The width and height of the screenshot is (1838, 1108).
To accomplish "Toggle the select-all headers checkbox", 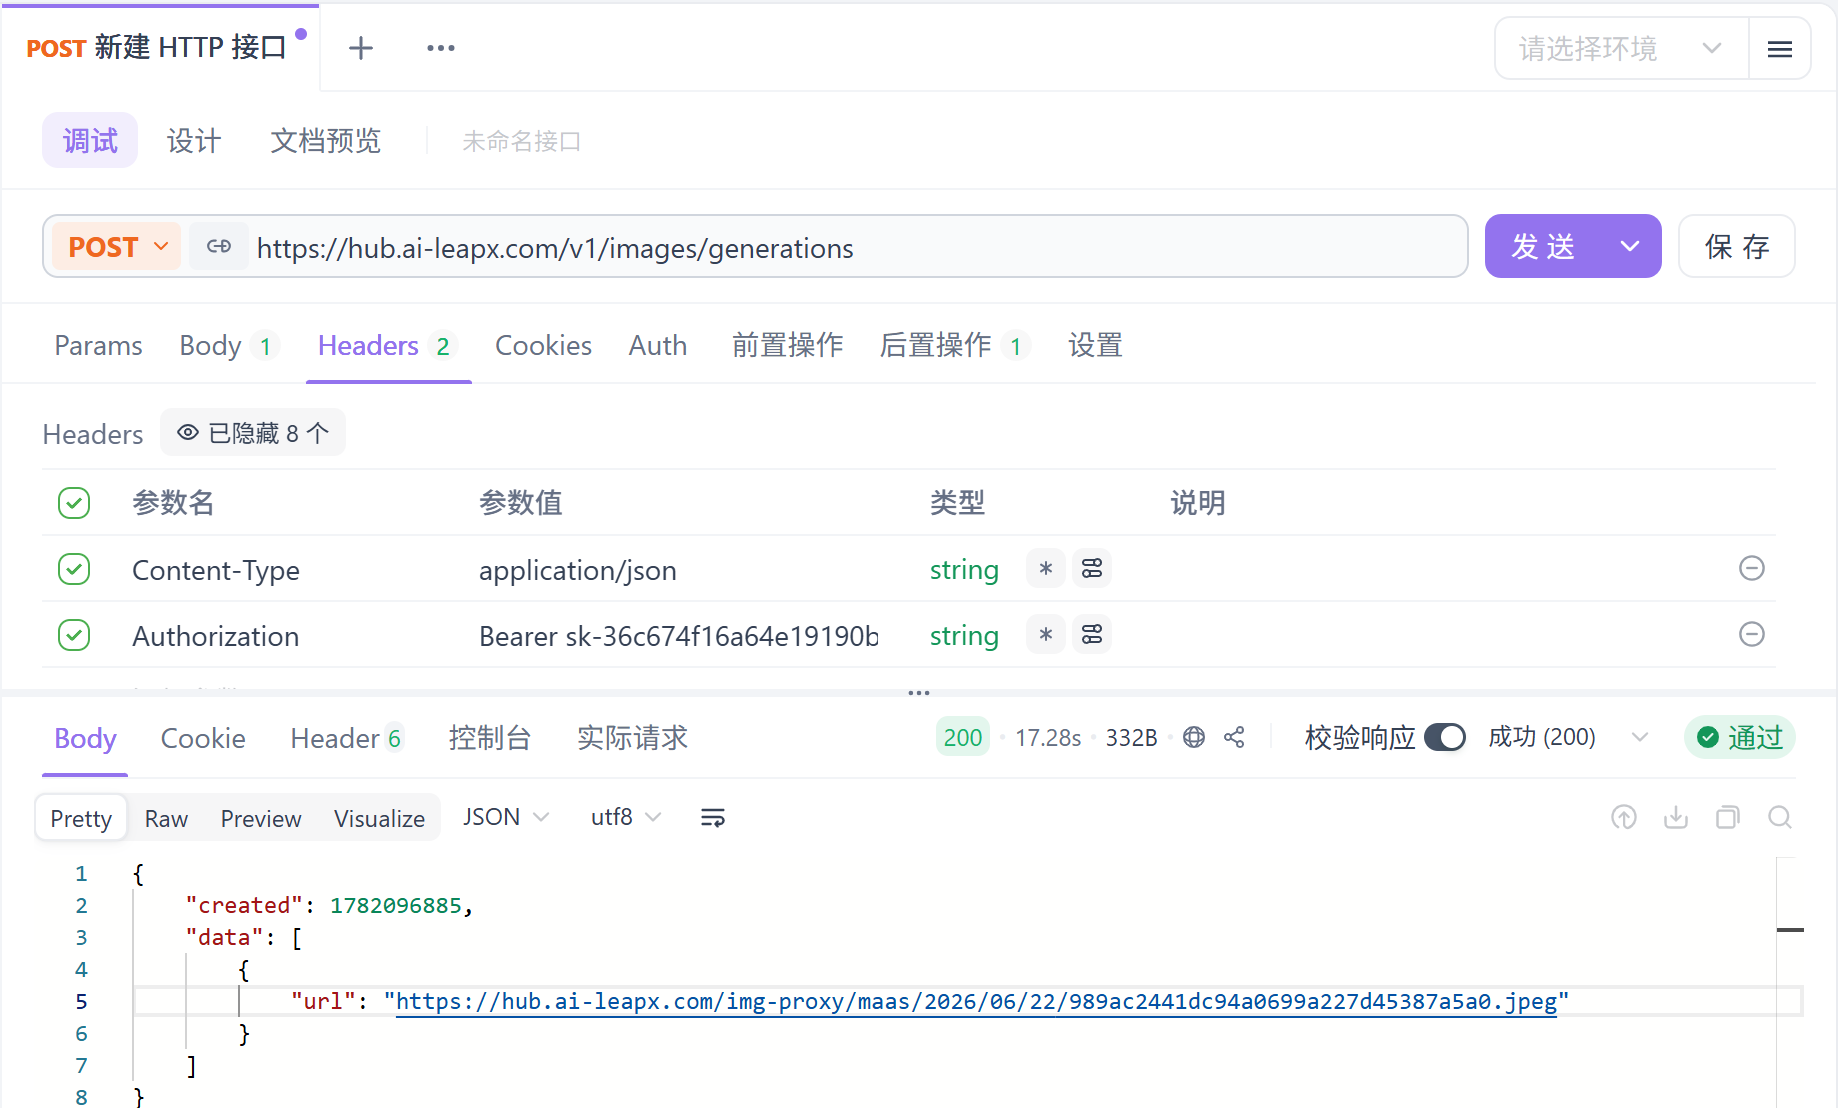I will pos(74,502).
